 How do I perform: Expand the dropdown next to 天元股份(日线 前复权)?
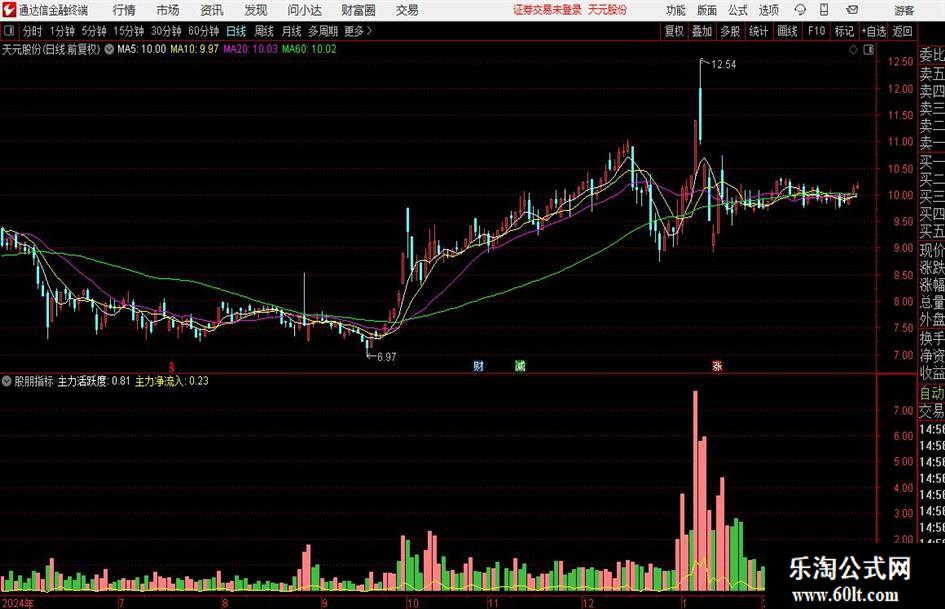coord(109,49)
